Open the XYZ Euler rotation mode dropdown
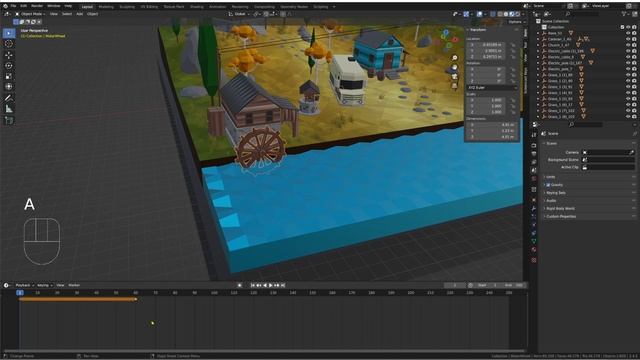640x360 pixels. (x=492, y=88)
